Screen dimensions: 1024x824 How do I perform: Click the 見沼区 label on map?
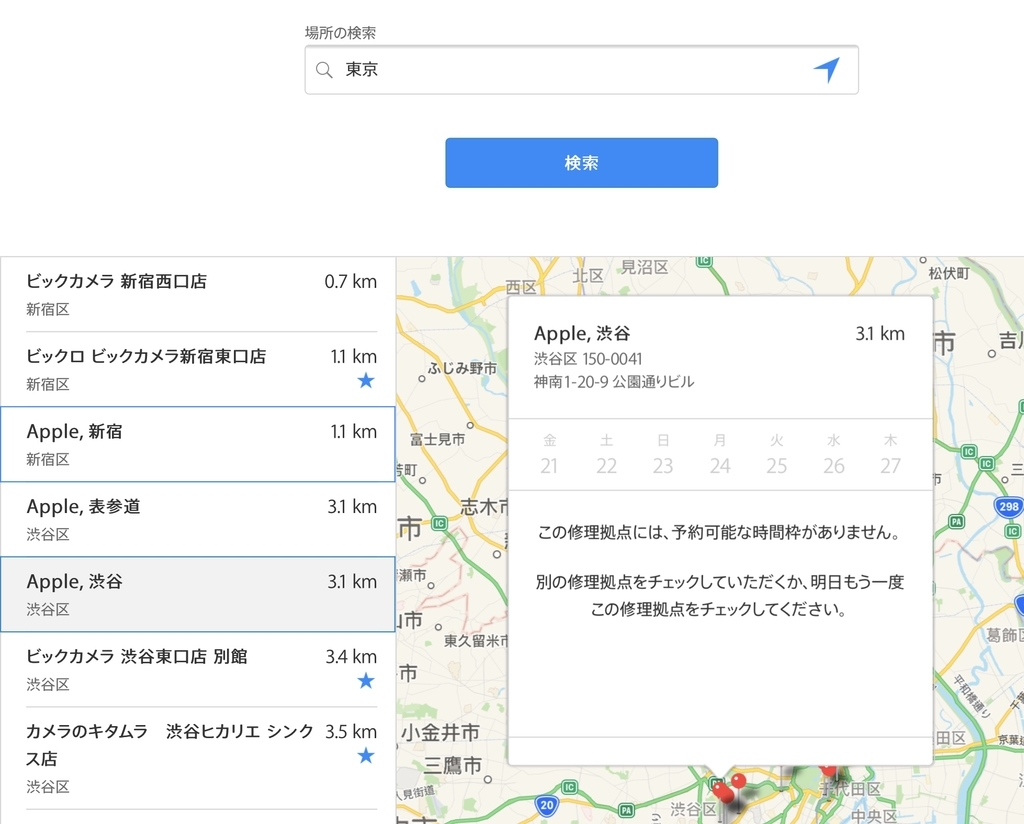pos(644,267)
